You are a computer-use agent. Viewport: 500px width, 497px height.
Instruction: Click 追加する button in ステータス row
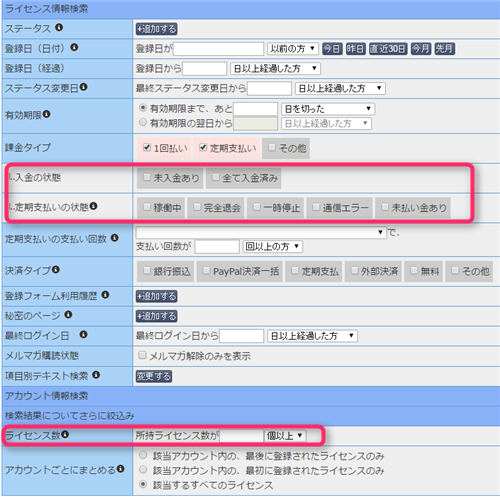(x=156, y=29)
